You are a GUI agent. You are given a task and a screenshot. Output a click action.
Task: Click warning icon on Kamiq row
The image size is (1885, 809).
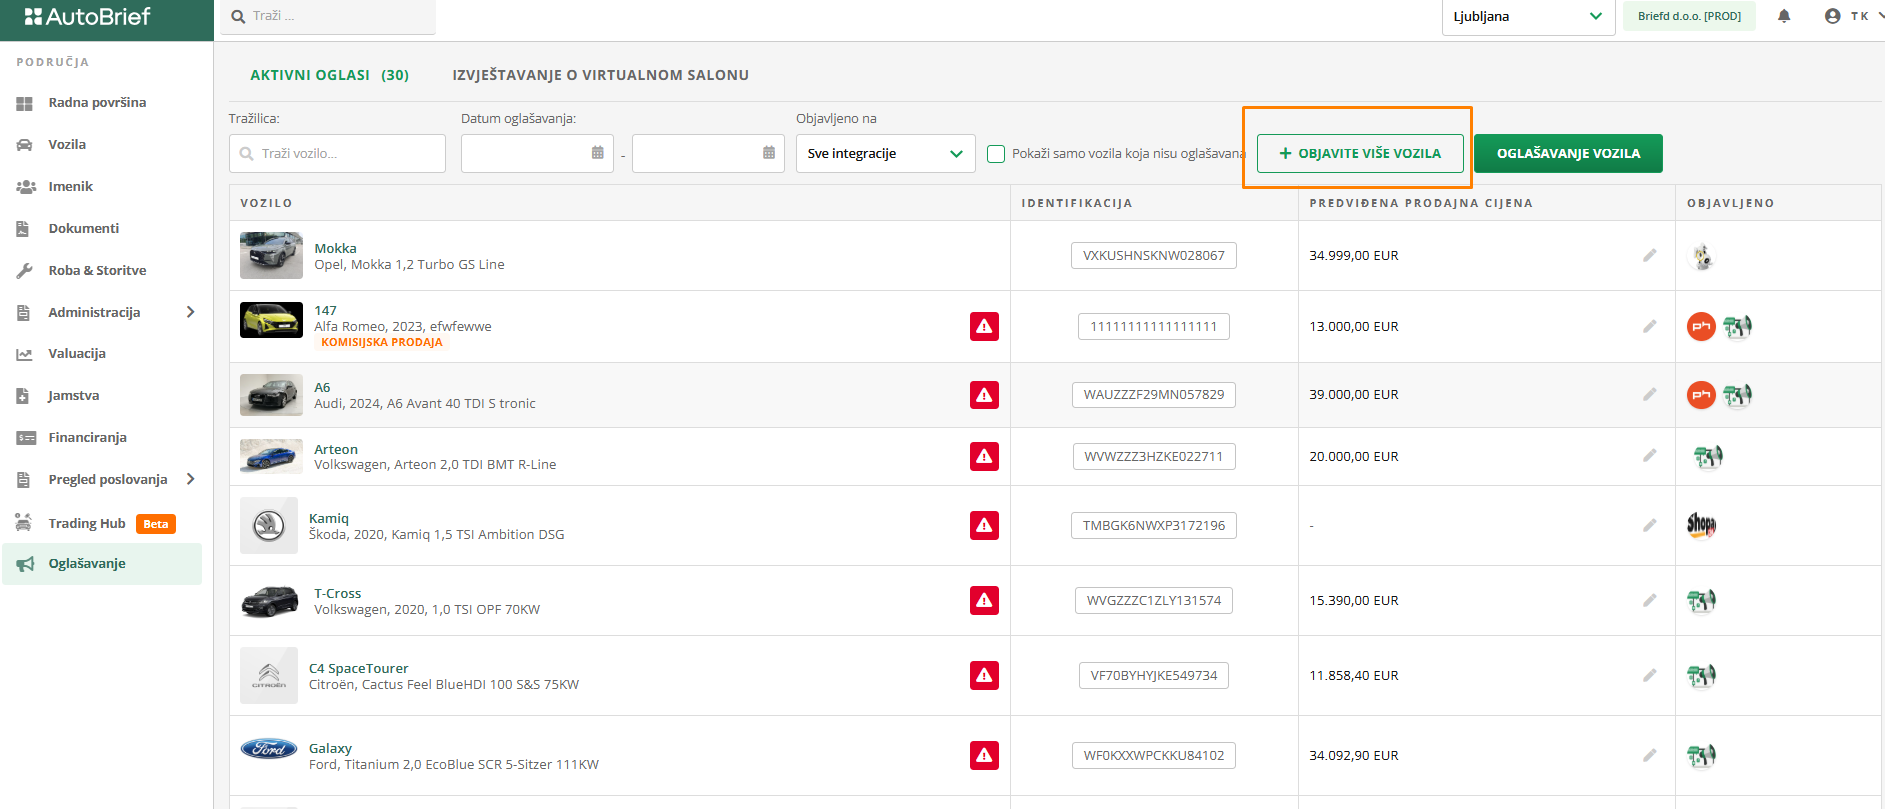tap(984, 525)
